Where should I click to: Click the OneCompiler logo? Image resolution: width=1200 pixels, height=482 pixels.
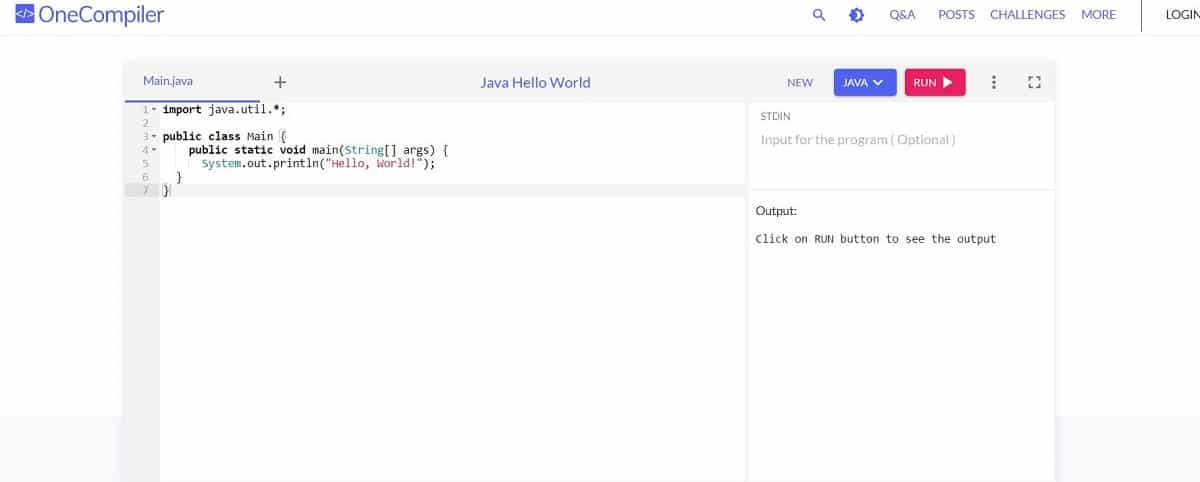click(x=90, y=15)
